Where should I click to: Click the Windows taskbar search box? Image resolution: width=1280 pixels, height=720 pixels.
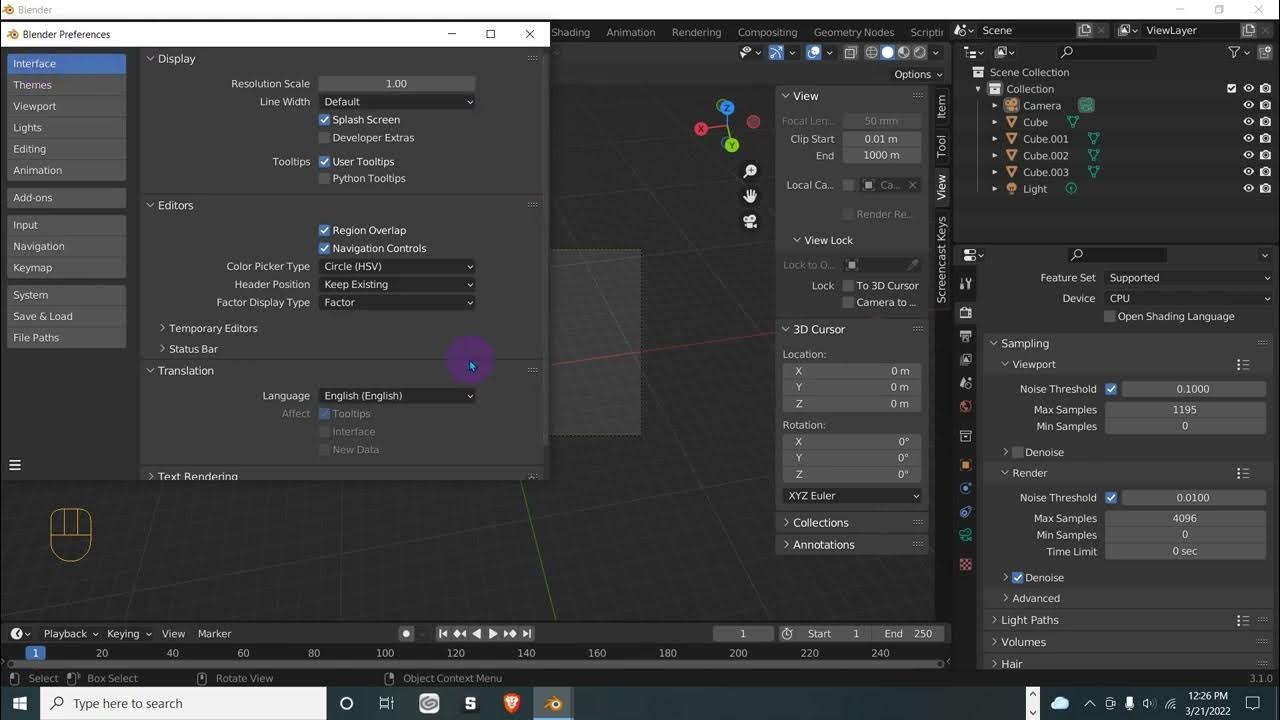[x=183, y=703]
